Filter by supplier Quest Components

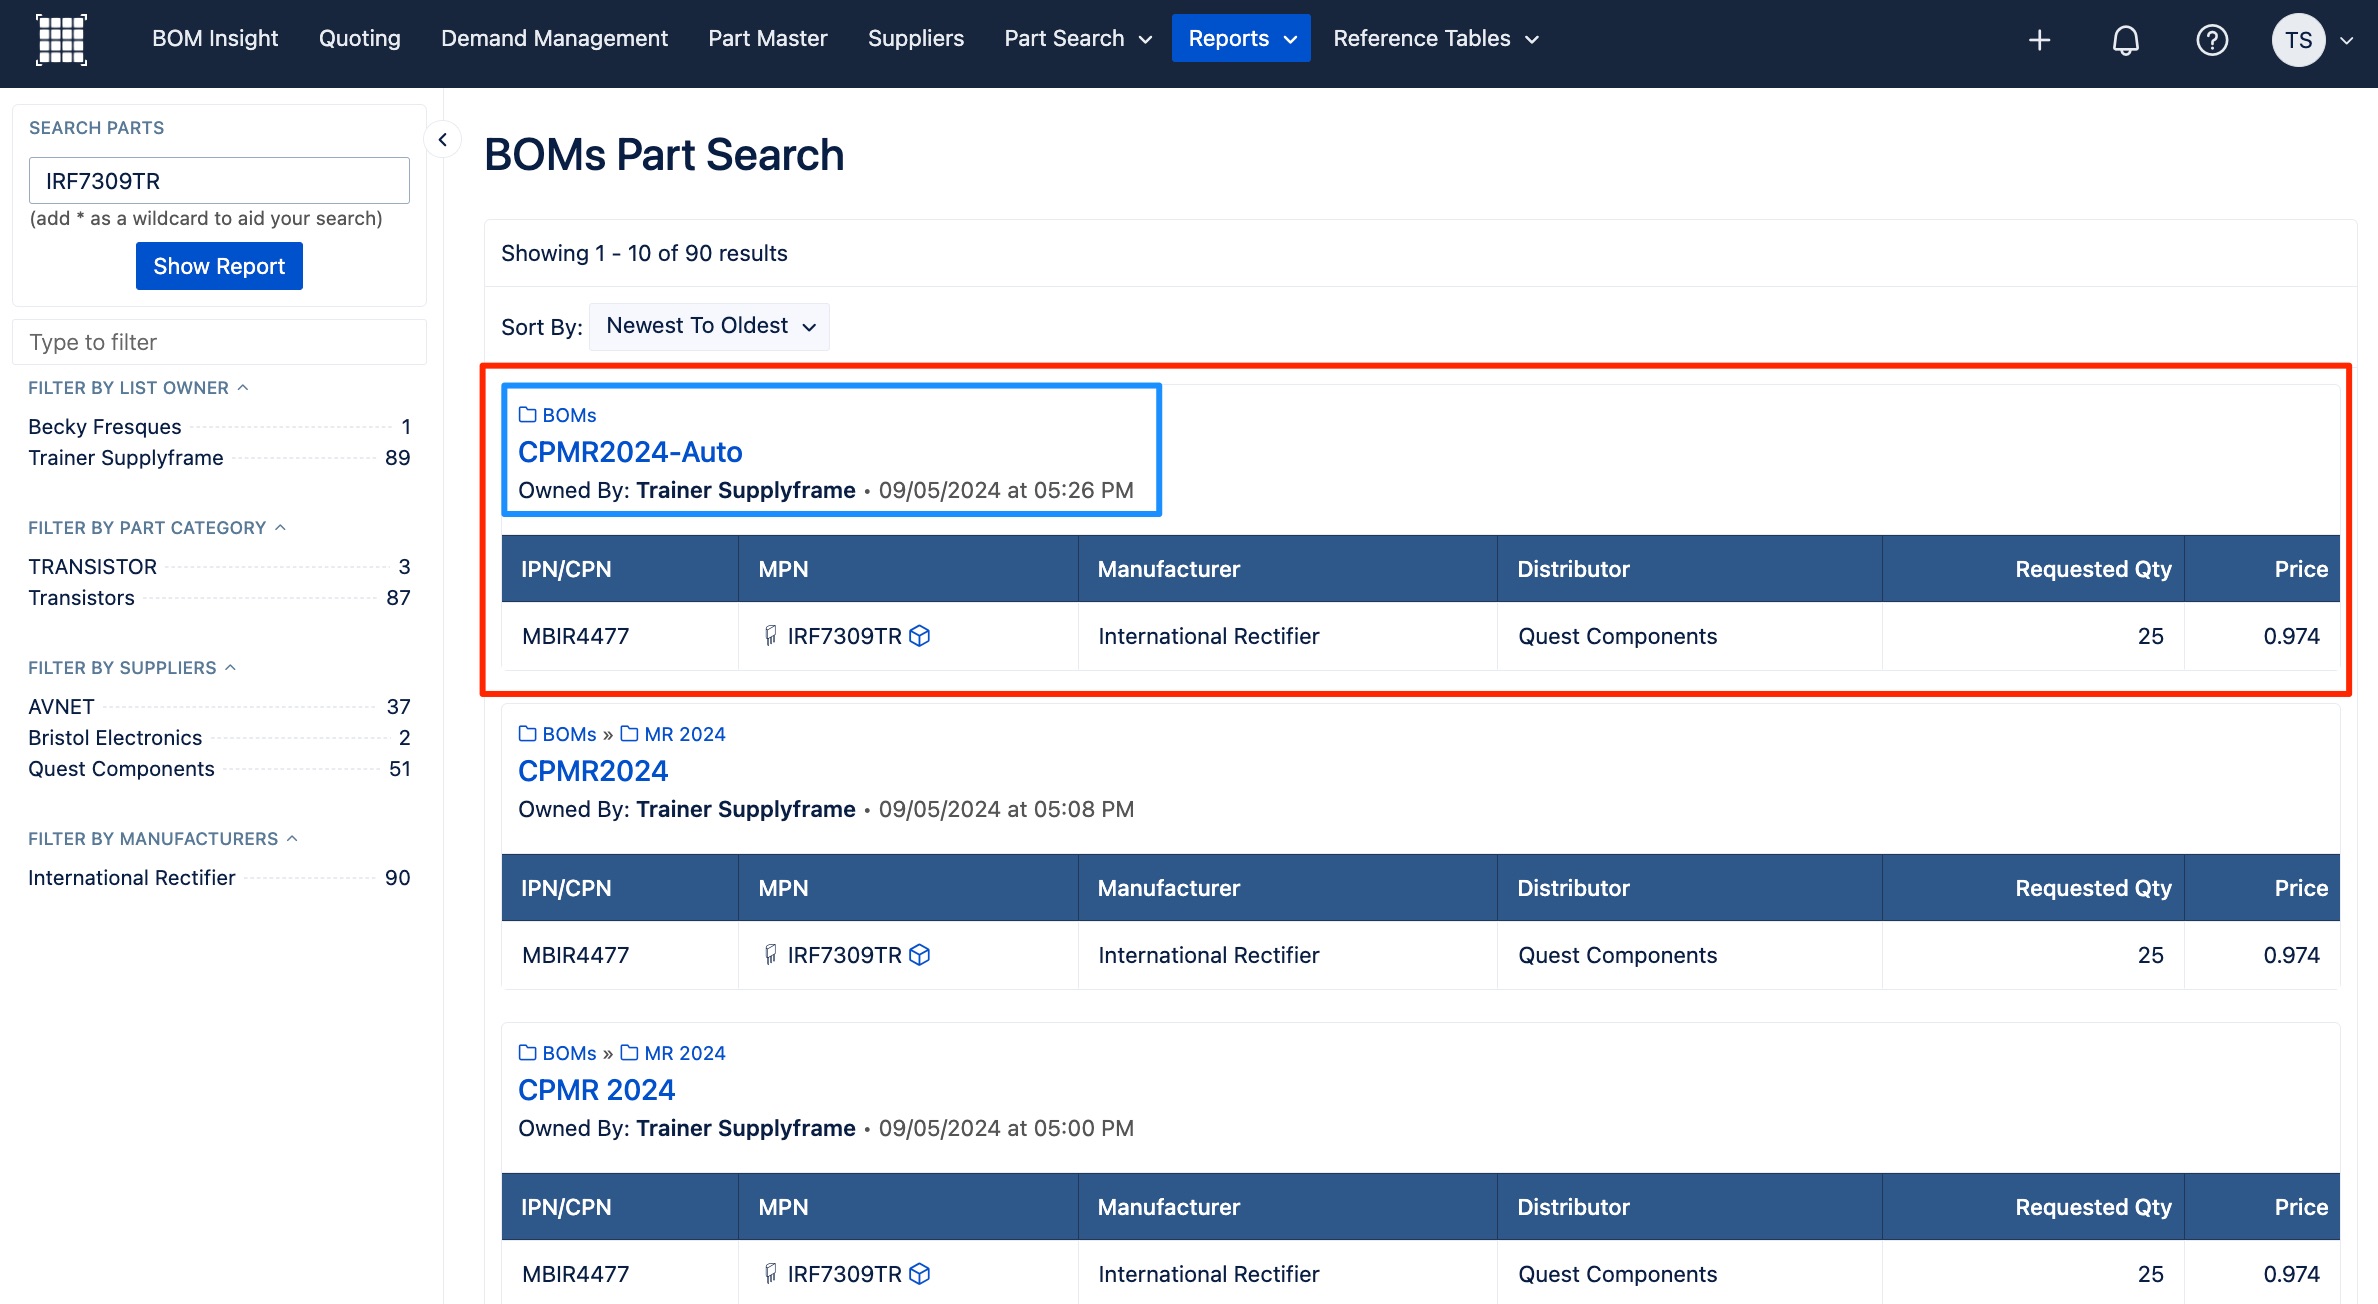point(219,769)
